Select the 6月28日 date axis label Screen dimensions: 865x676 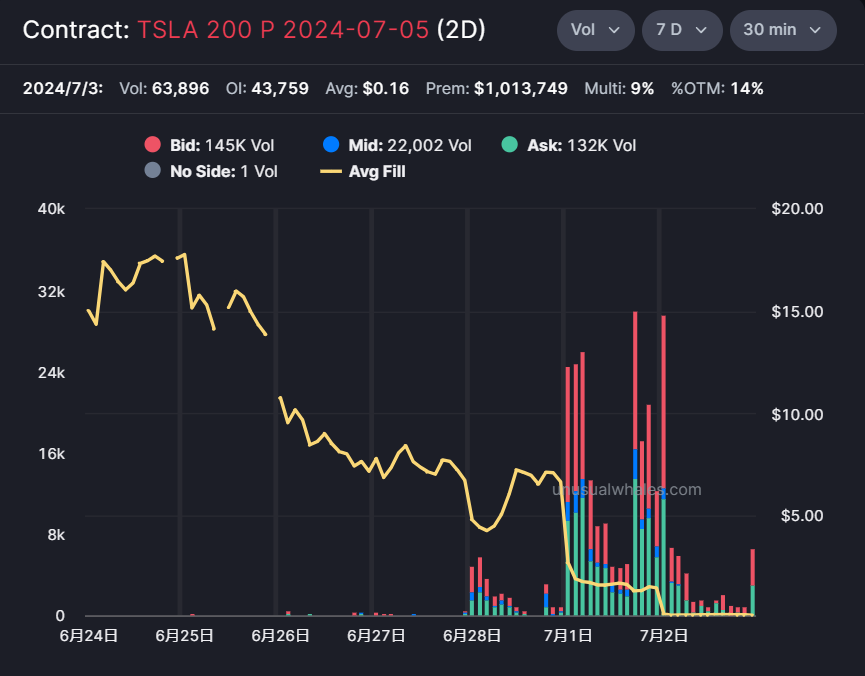(472, 636)
